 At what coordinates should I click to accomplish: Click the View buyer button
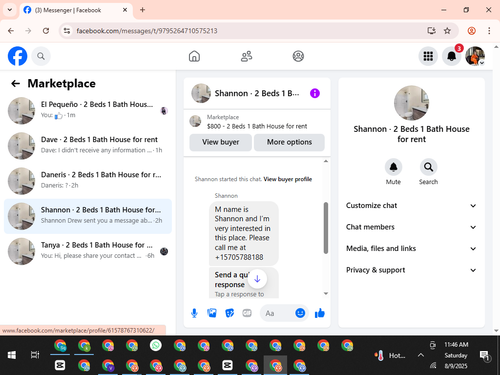coord(220,142)
